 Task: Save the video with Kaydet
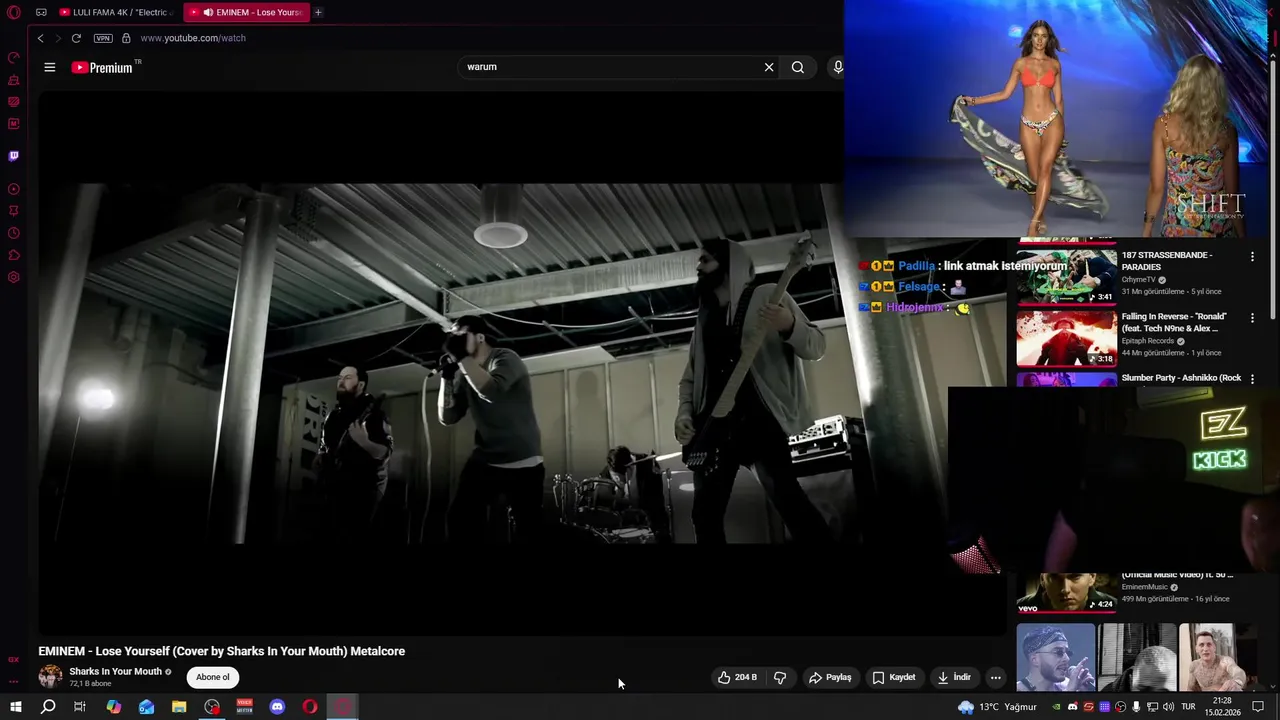894,677
